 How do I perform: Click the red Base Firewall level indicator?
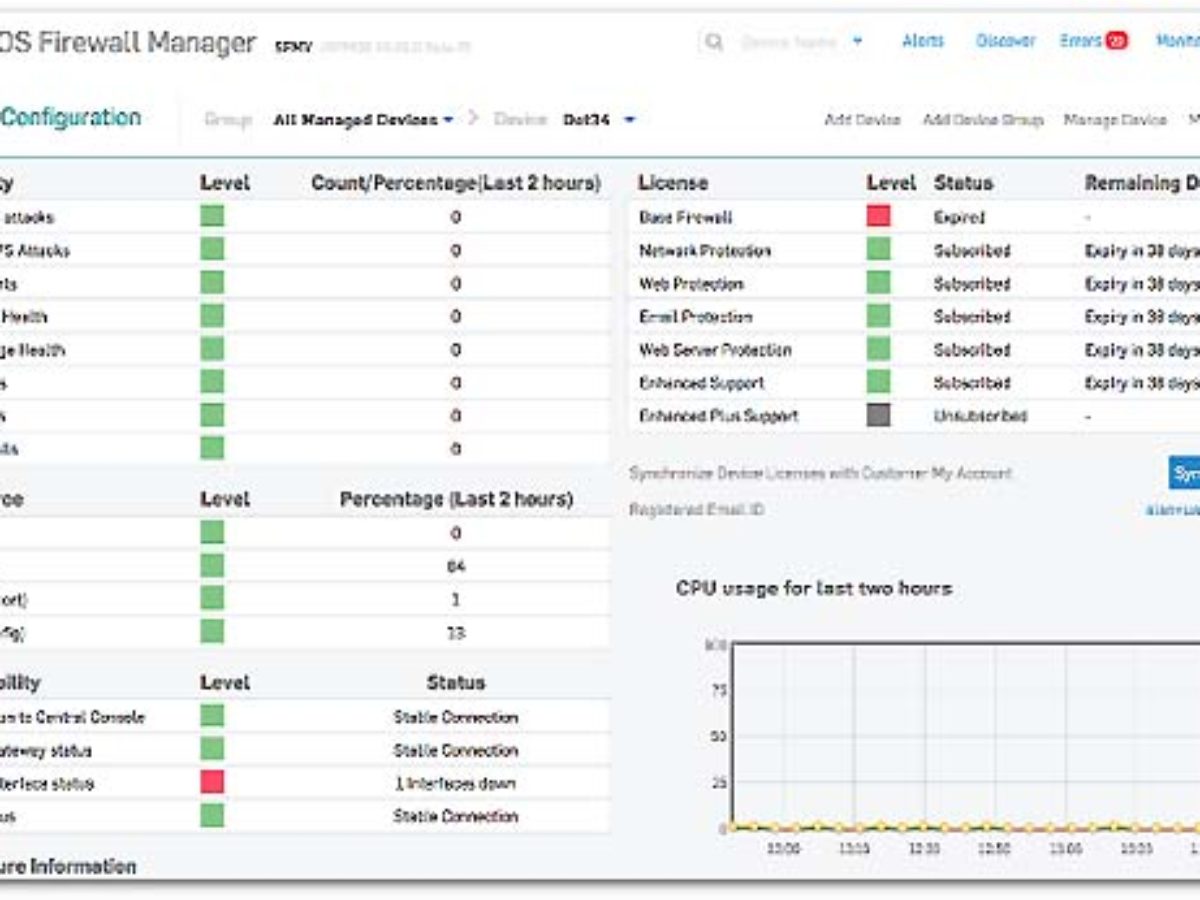coord(879,216)
